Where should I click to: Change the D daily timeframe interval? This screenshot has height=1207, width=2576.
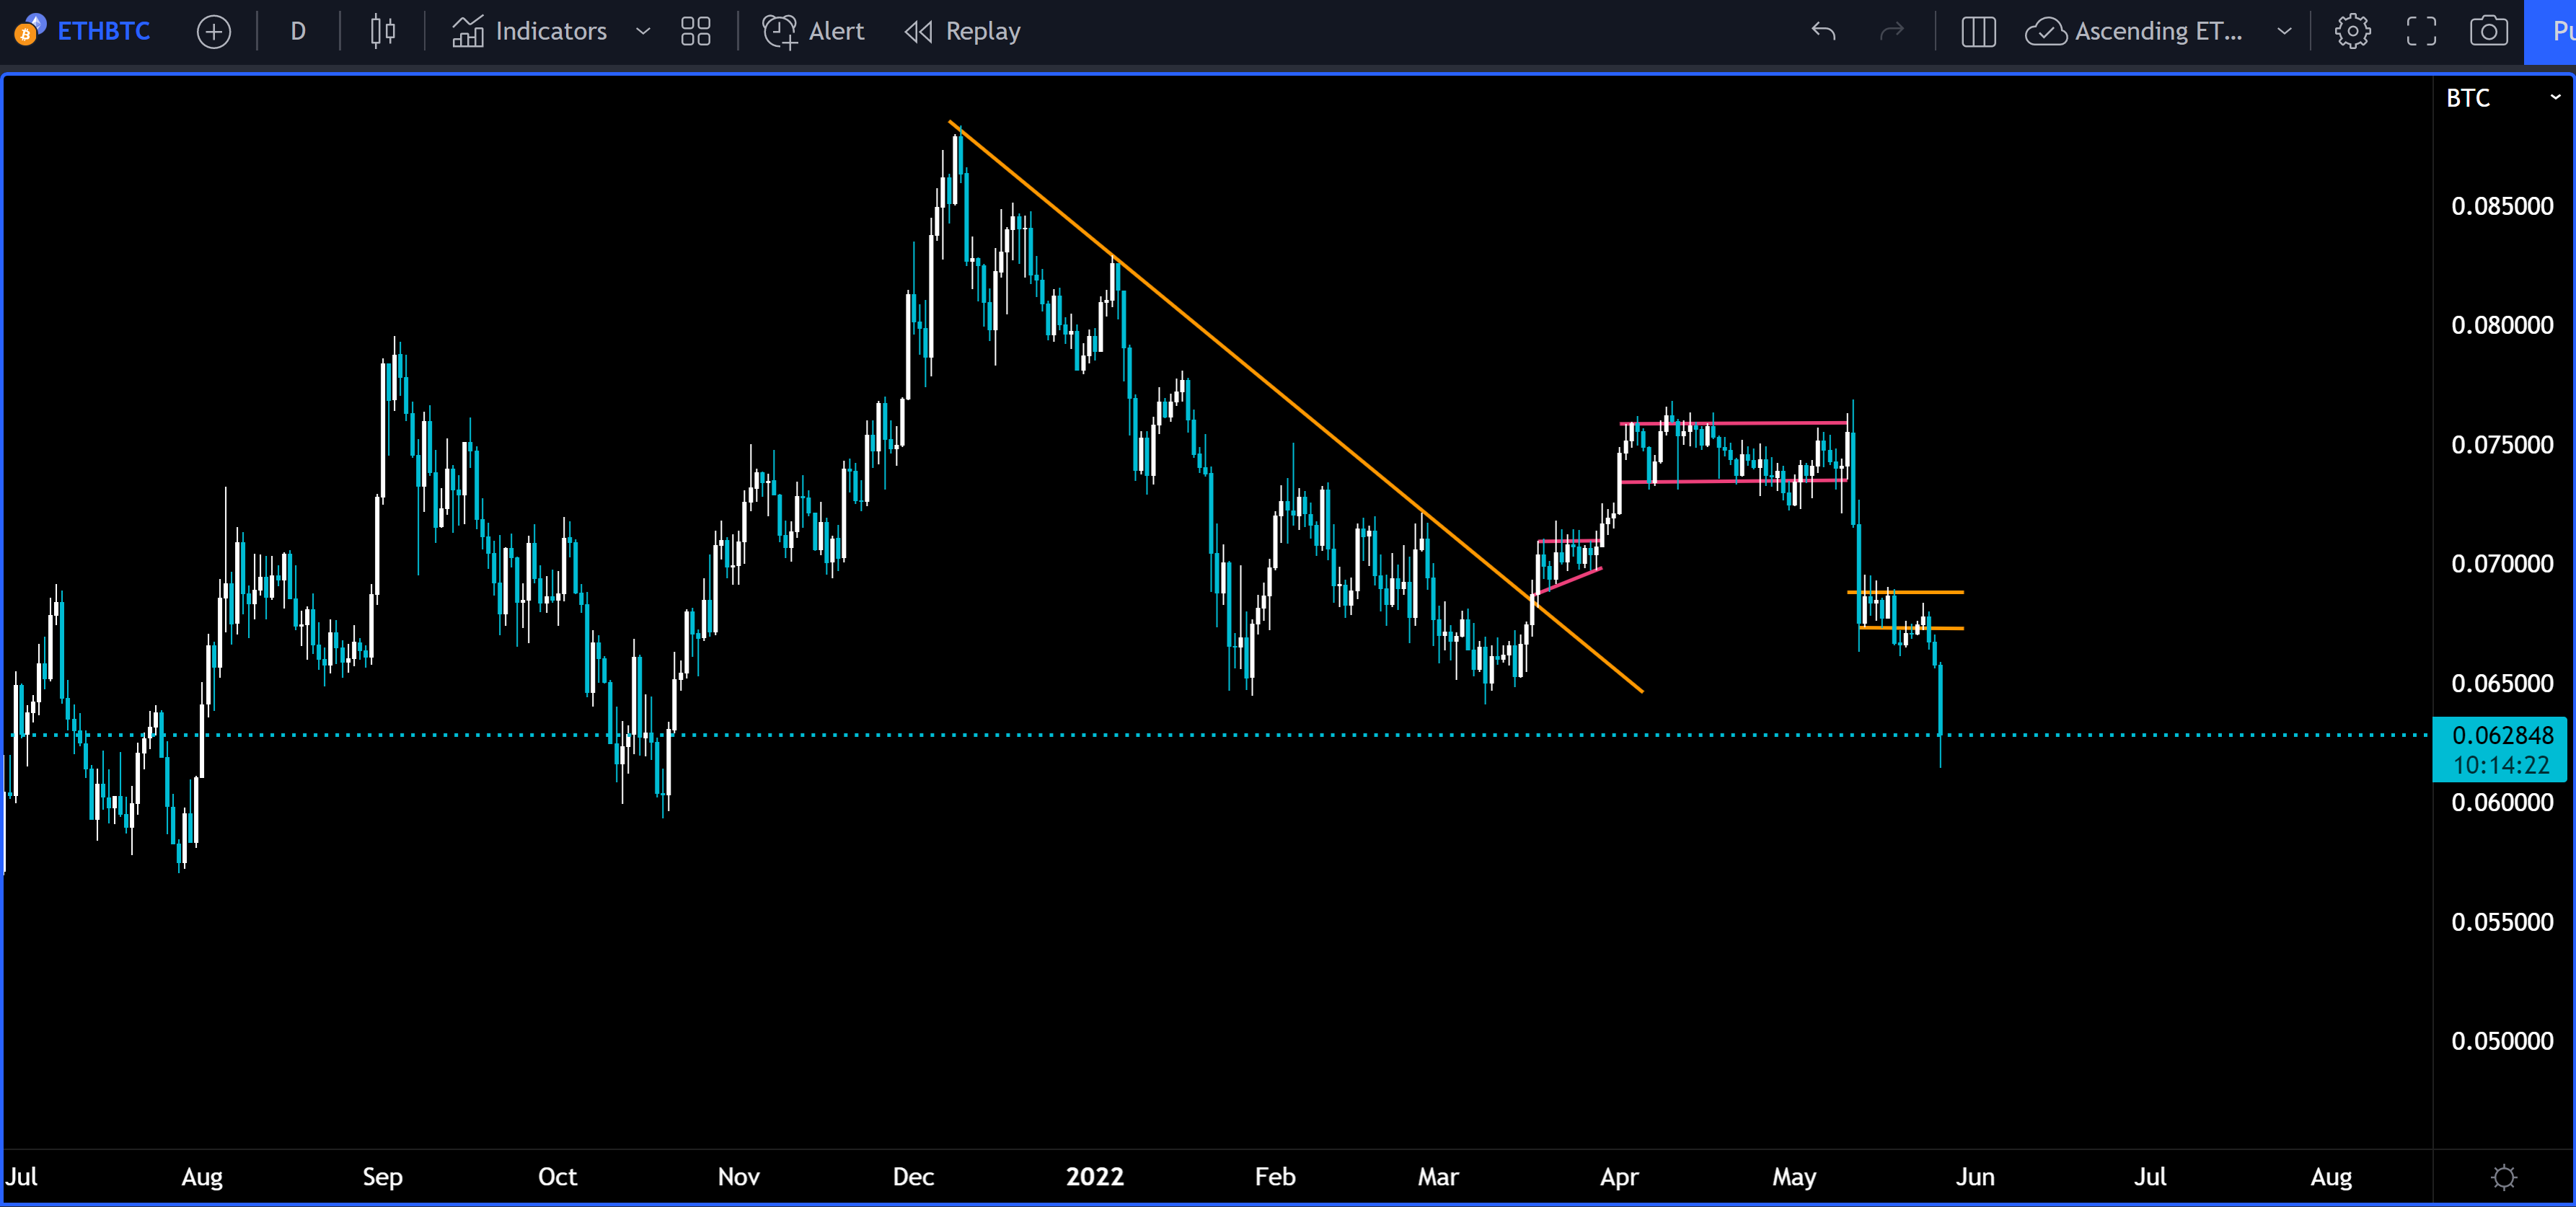tap(298, 31)
